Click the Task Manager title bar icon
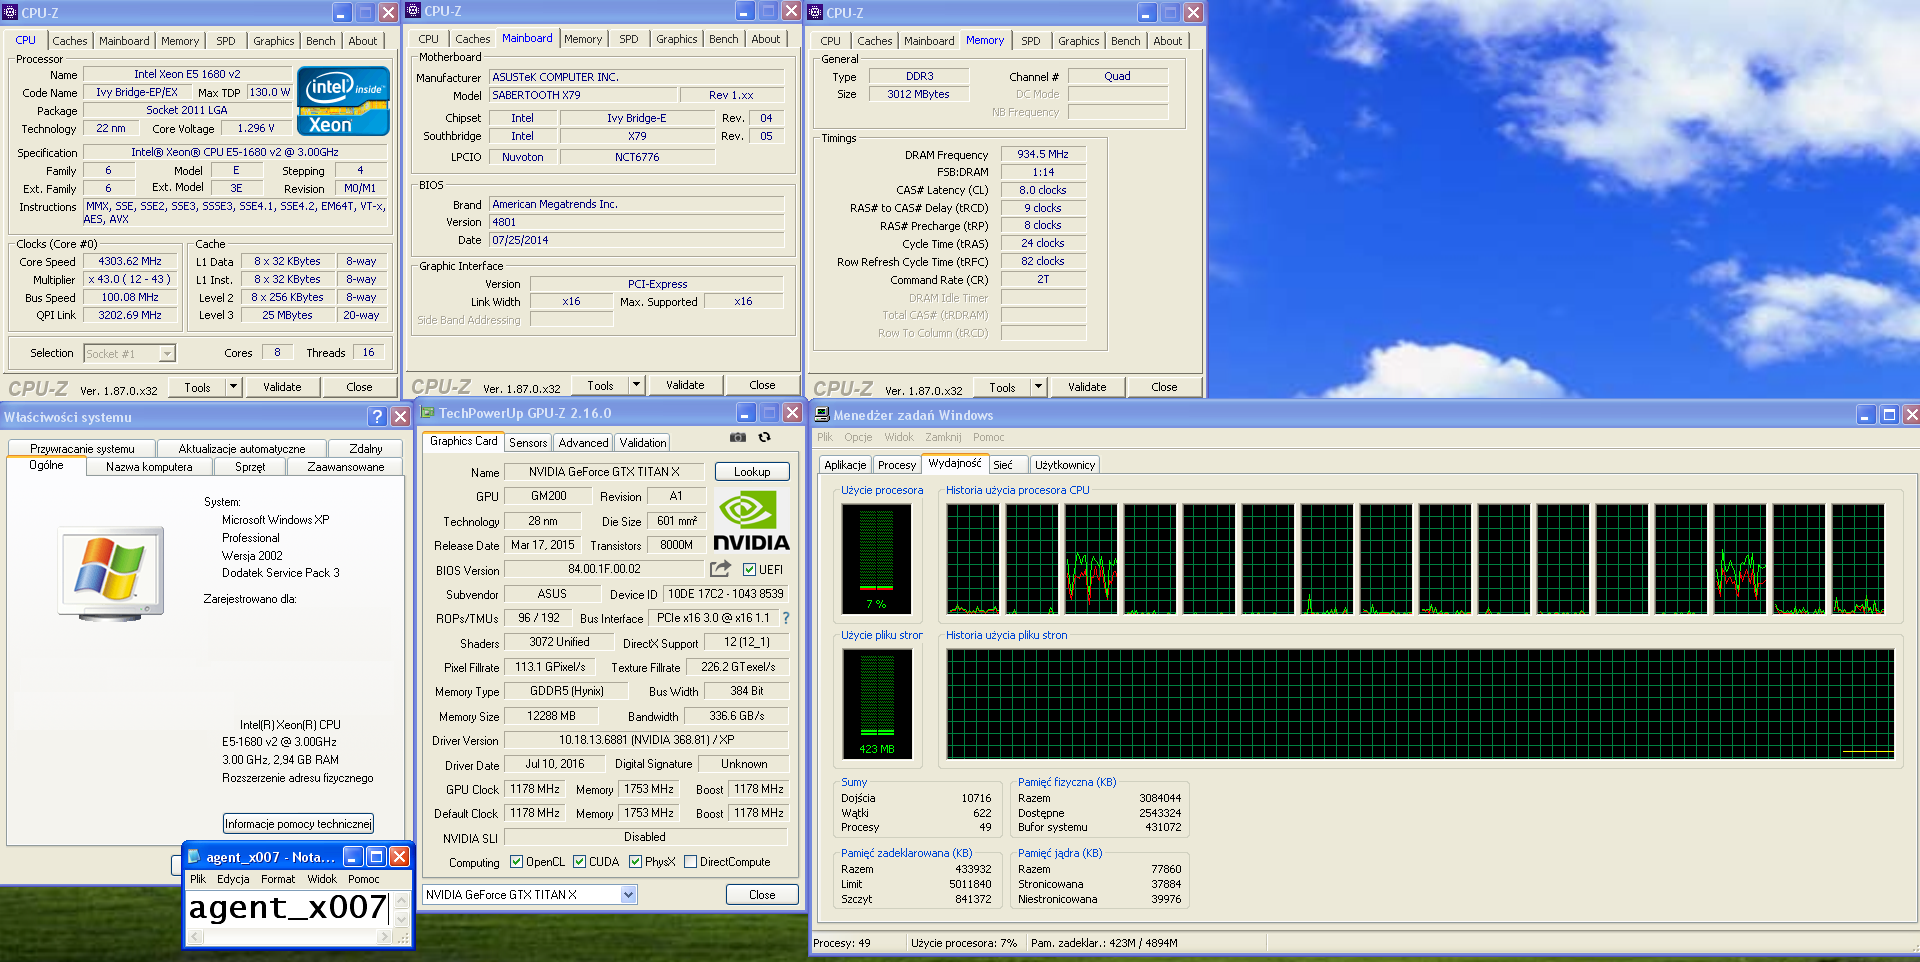The width and height of the screenshot is (1920, 962). click(x=822, y=414)
